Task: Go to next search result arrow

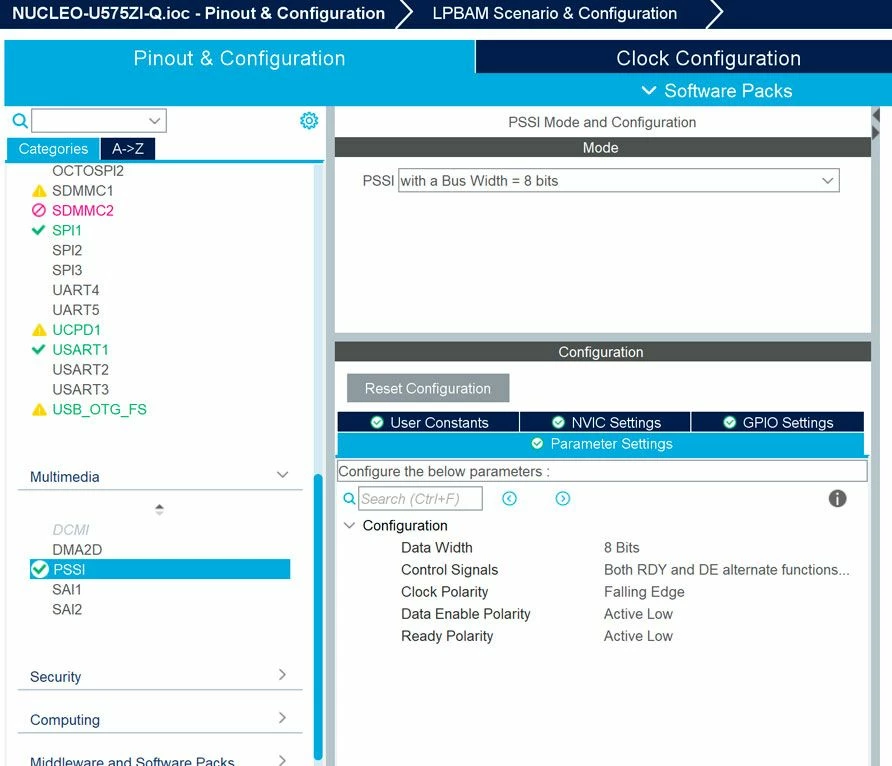Action: 563,499
